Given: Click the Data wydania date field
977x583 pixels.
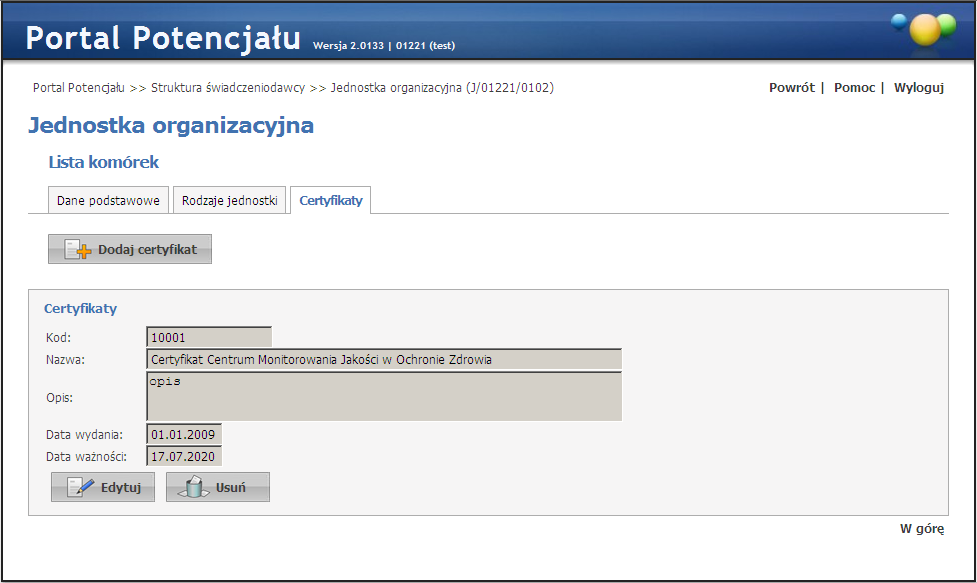Looking at the screenshot, I should 184,434.
